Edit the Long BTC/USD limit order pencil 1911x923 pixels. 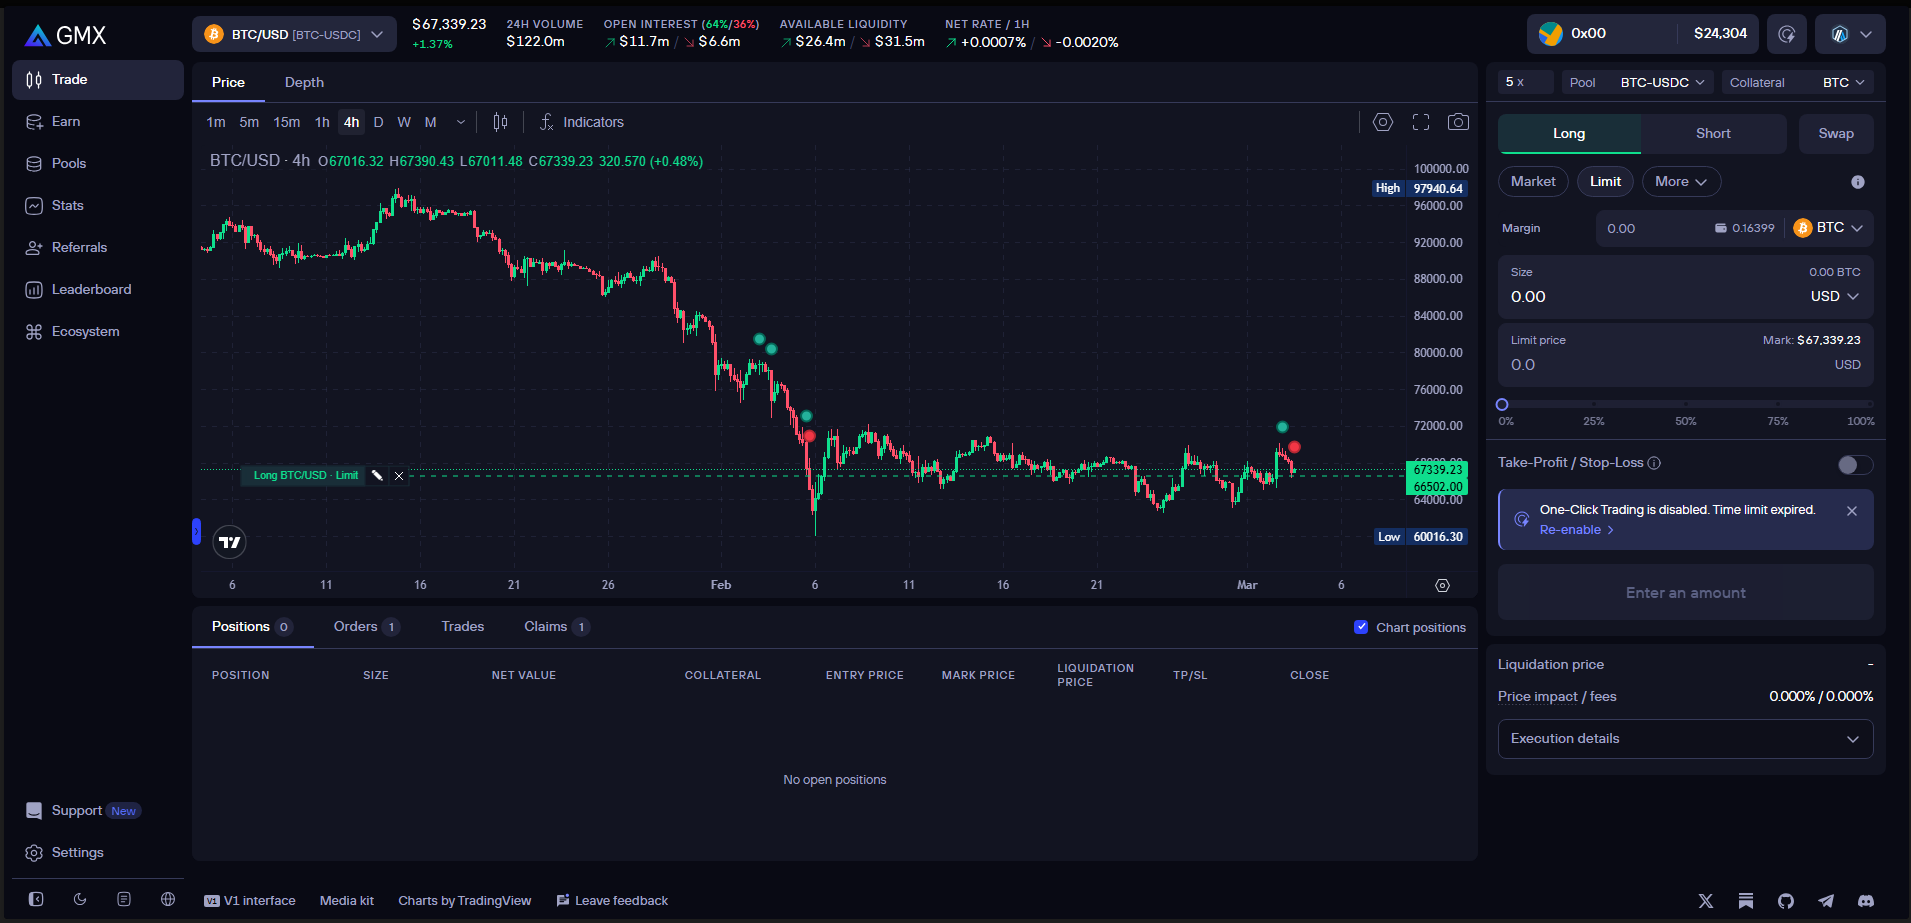click(x=377, y=476)
